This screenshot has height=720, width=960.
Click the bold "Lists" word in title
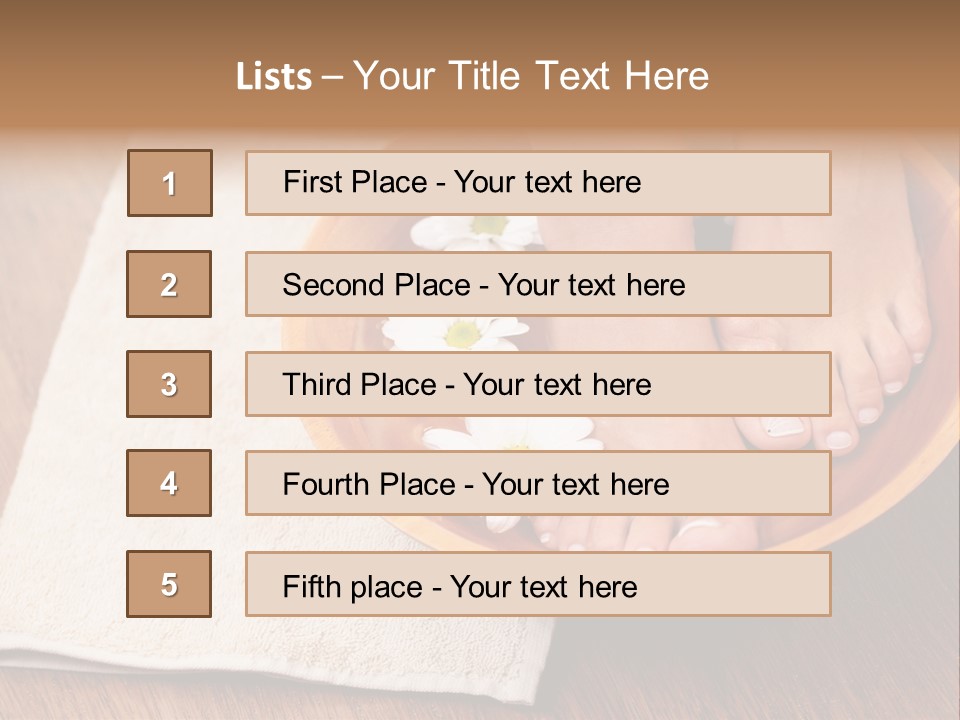coord(273,76)
